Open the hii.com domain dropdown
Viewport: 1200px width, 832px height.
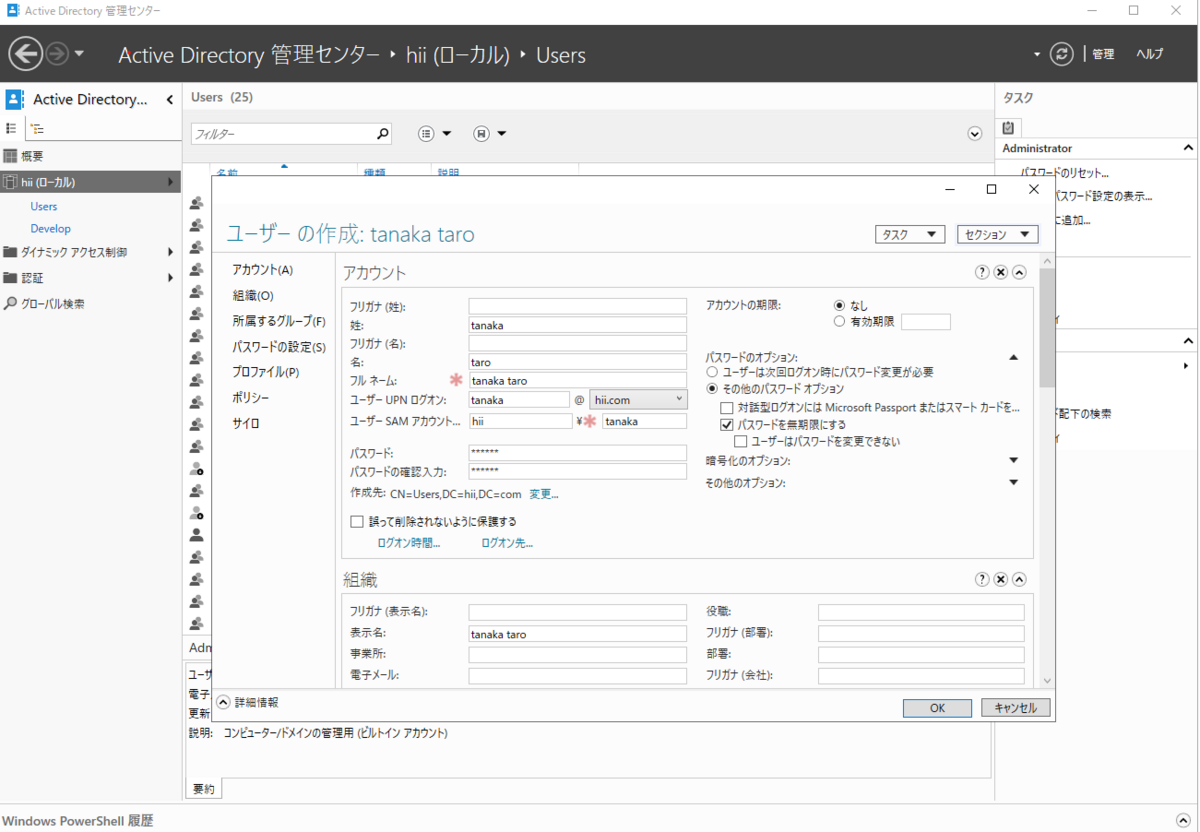pyautogui.click(x=677, y=399)
